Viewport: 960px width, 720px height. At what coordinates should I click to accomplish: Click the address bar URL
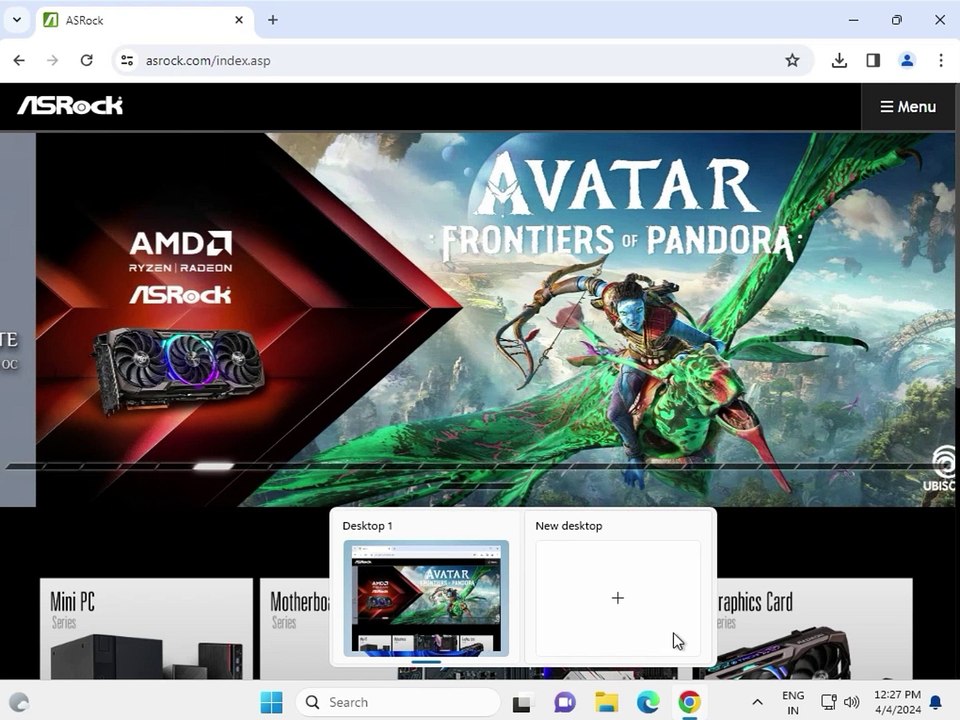click(208, 61)
